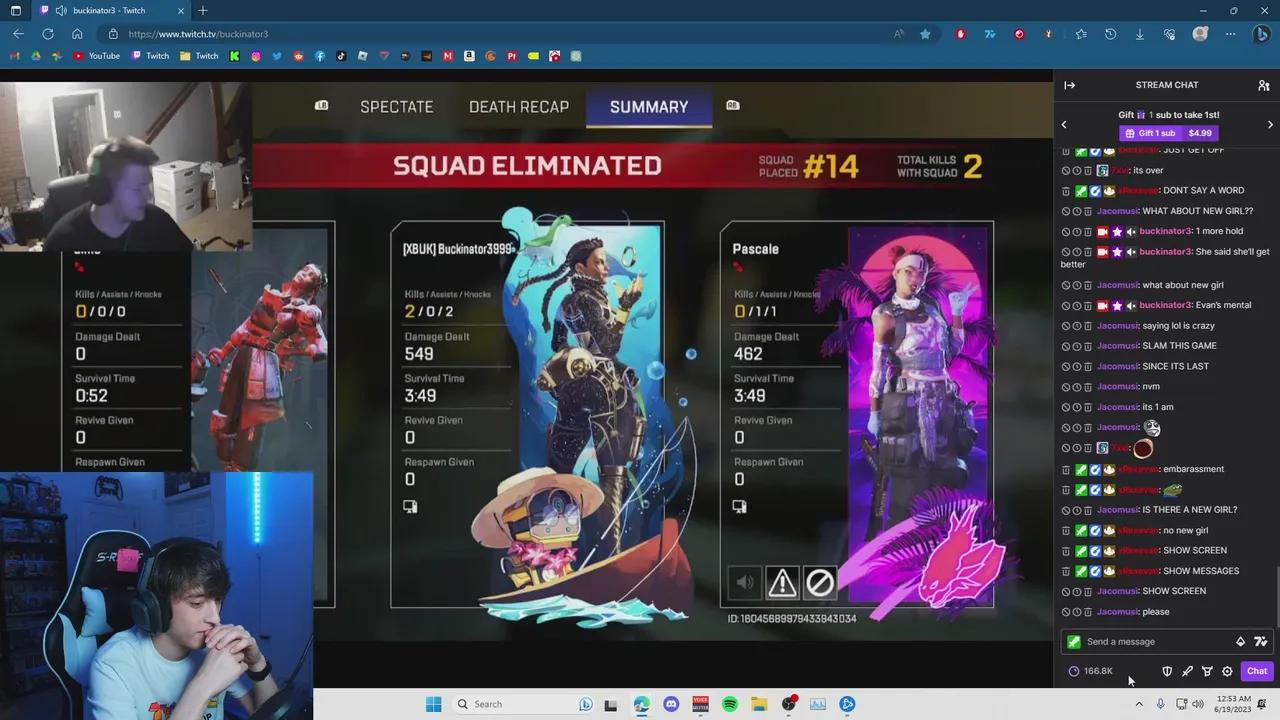This screenshot has width=1280, height=720.
Task: Click the channel points 166.8K balance
Action: click(1091, 671)
